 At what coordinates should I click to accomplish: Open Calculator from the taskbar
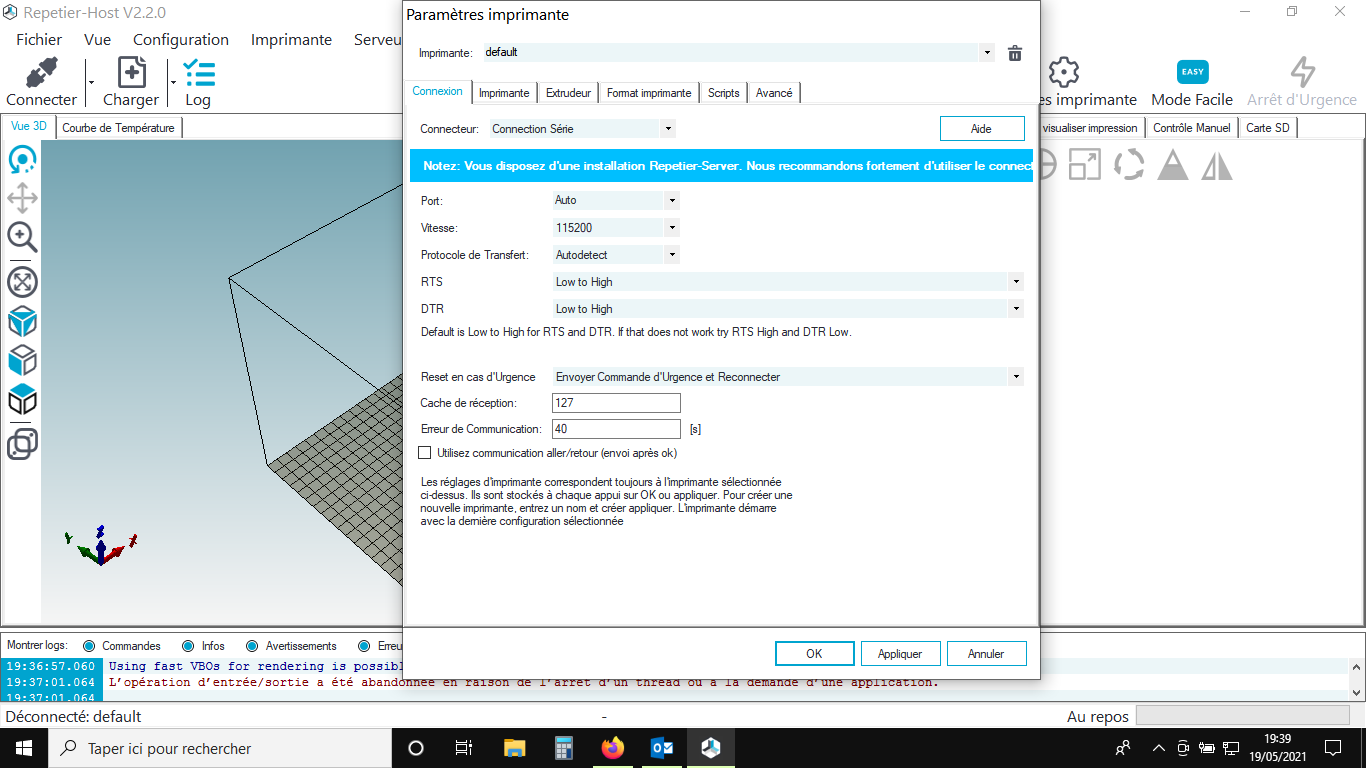click(563, 748)
